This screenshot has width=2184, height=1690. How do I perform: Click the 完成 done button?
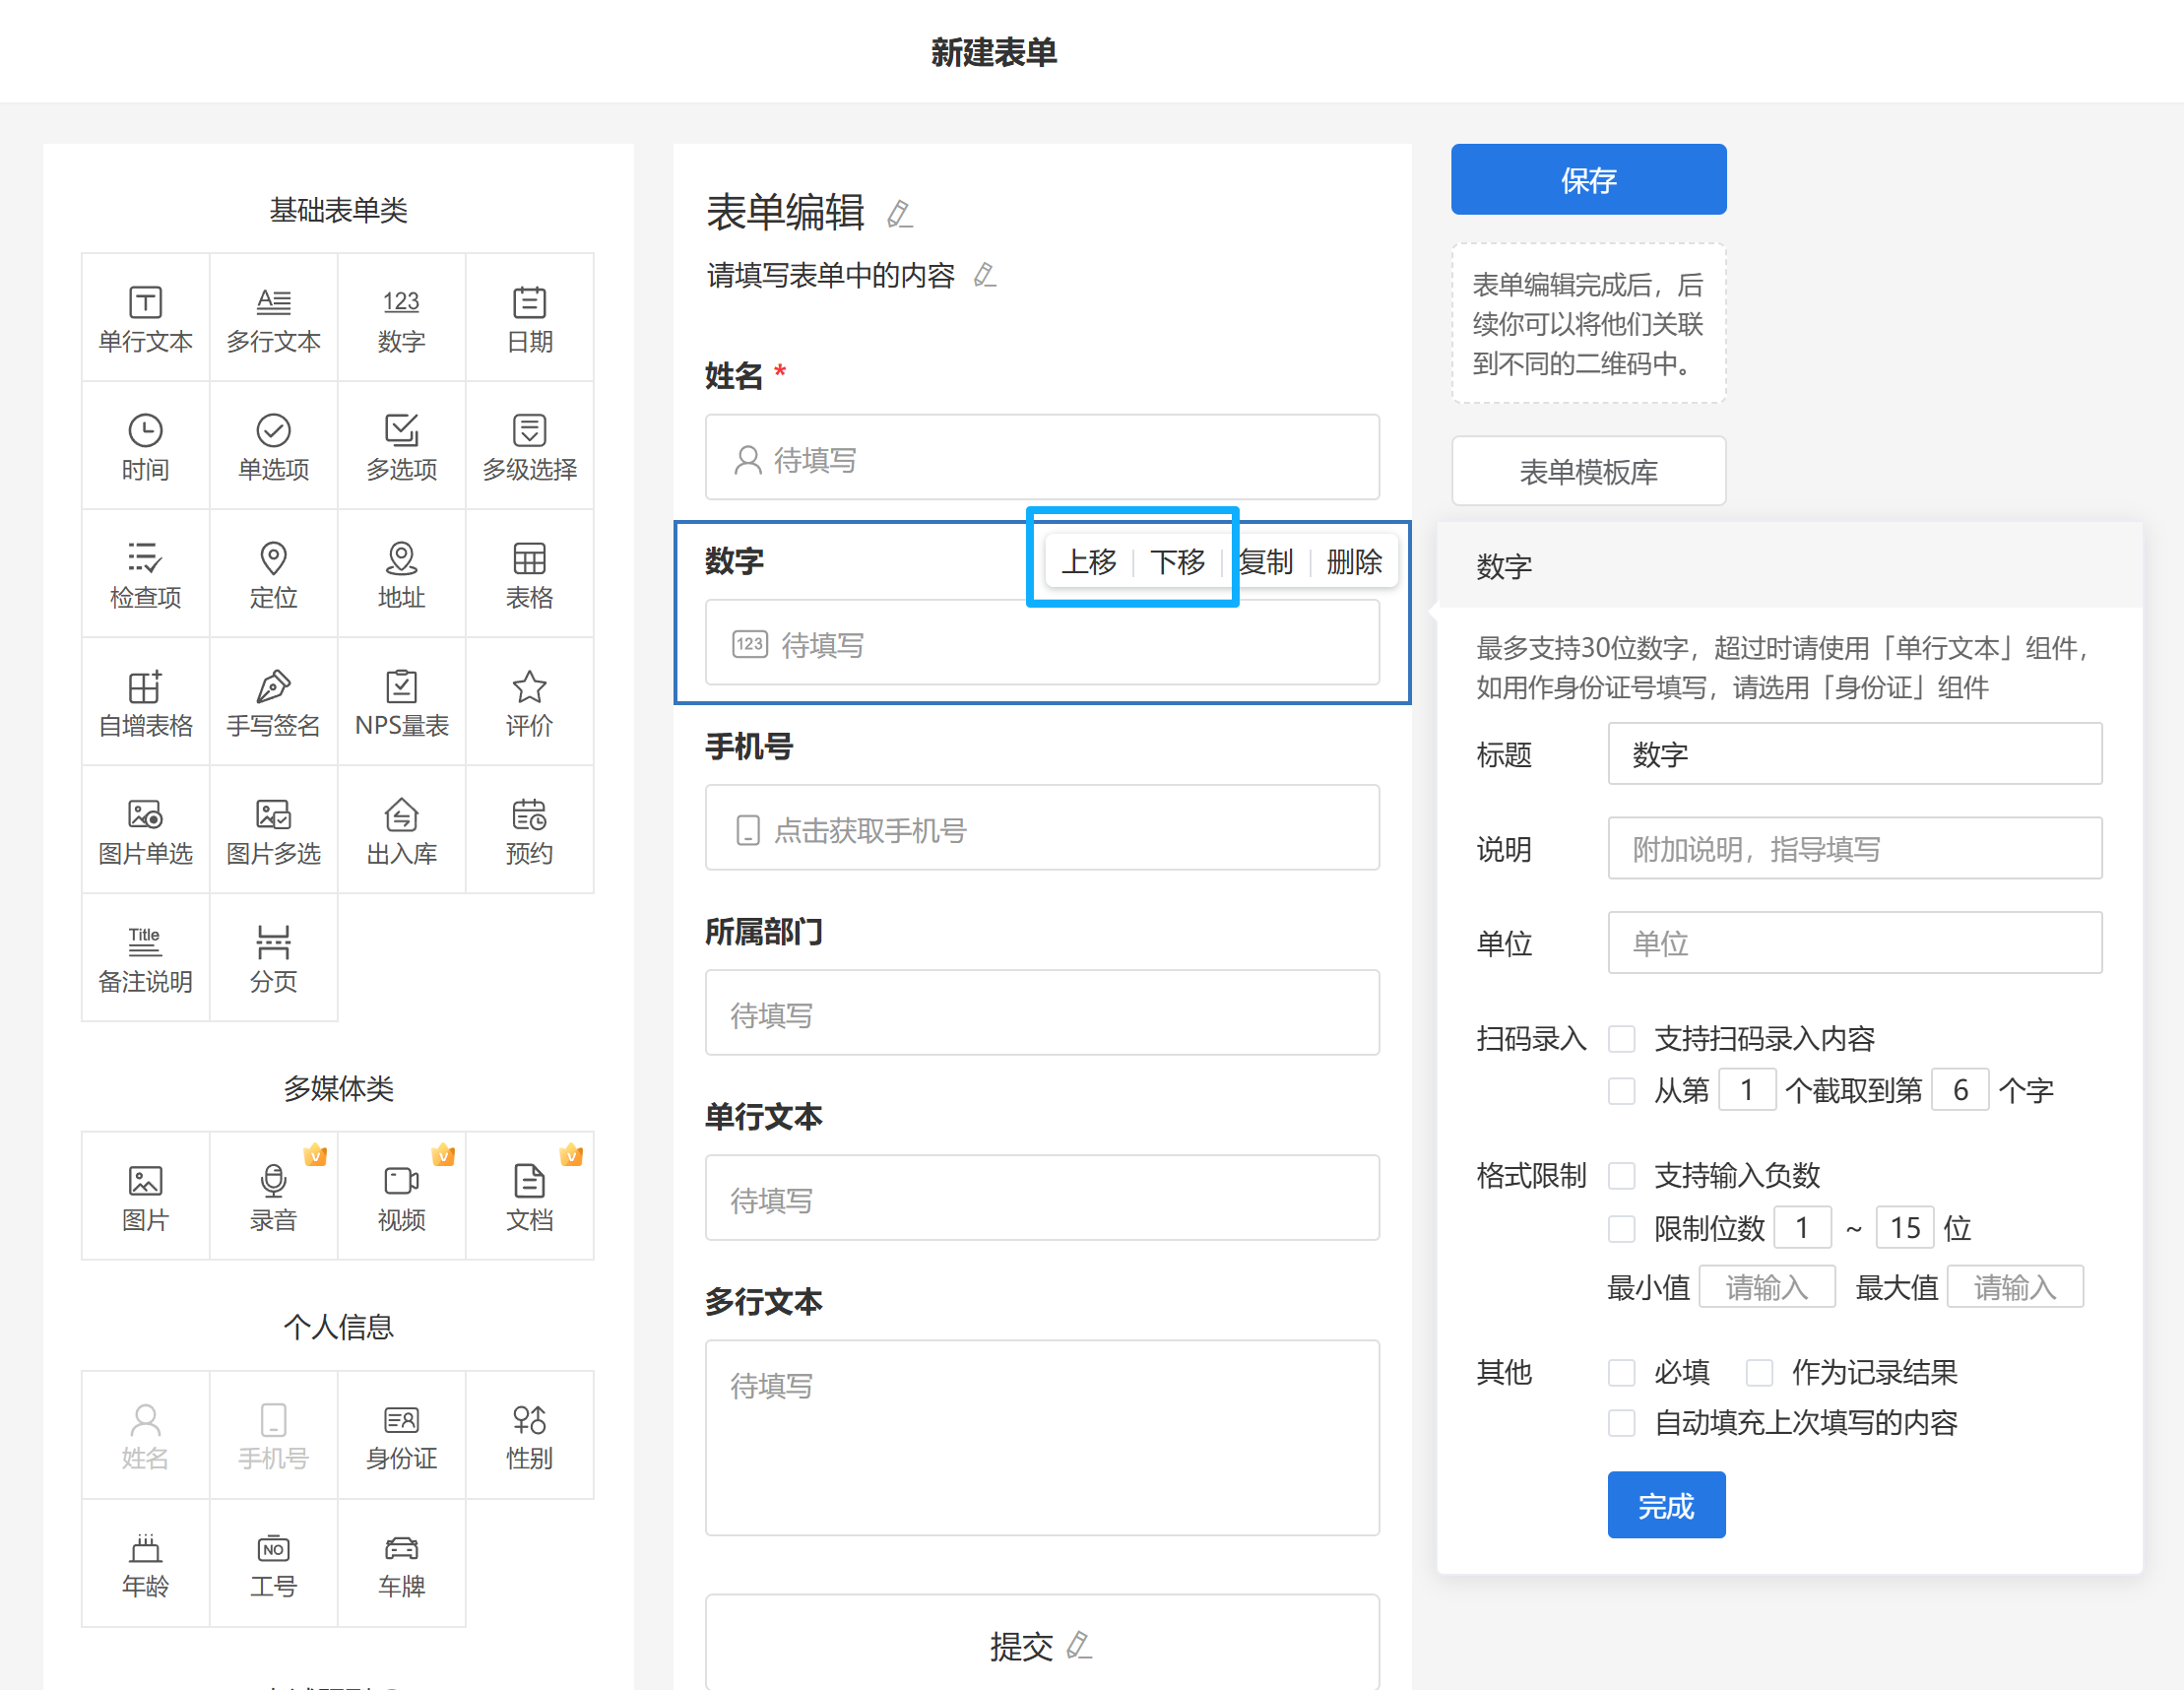1666,1505
